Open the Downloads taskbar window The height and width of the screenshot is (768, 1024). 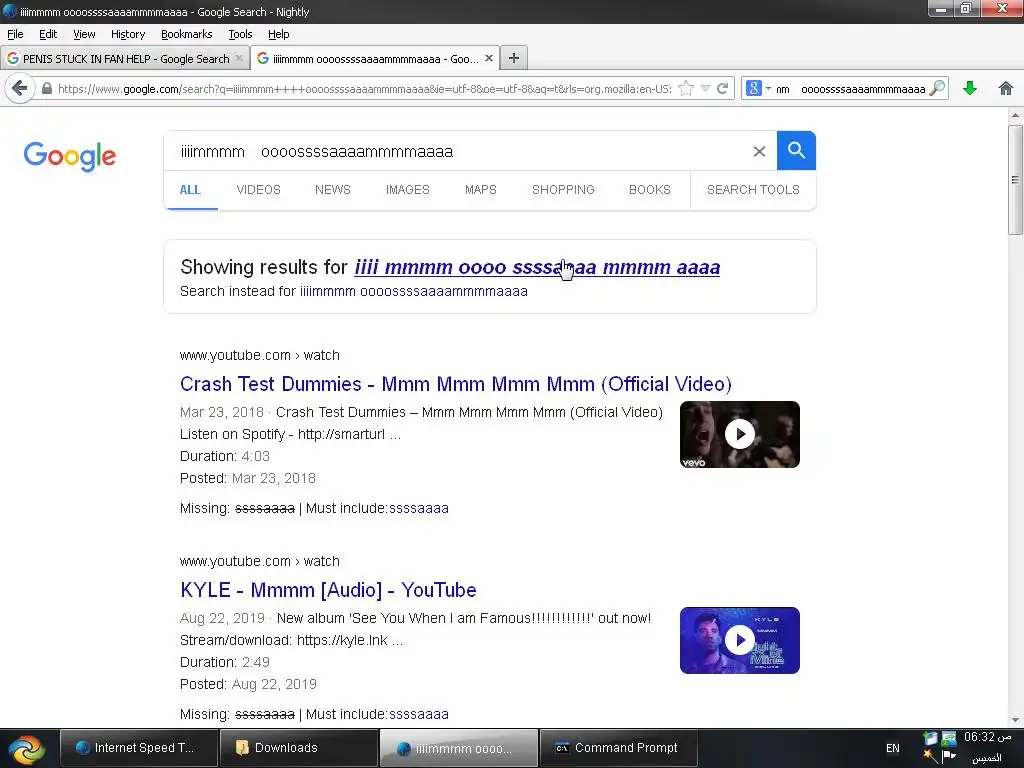(x=298, y=748)
